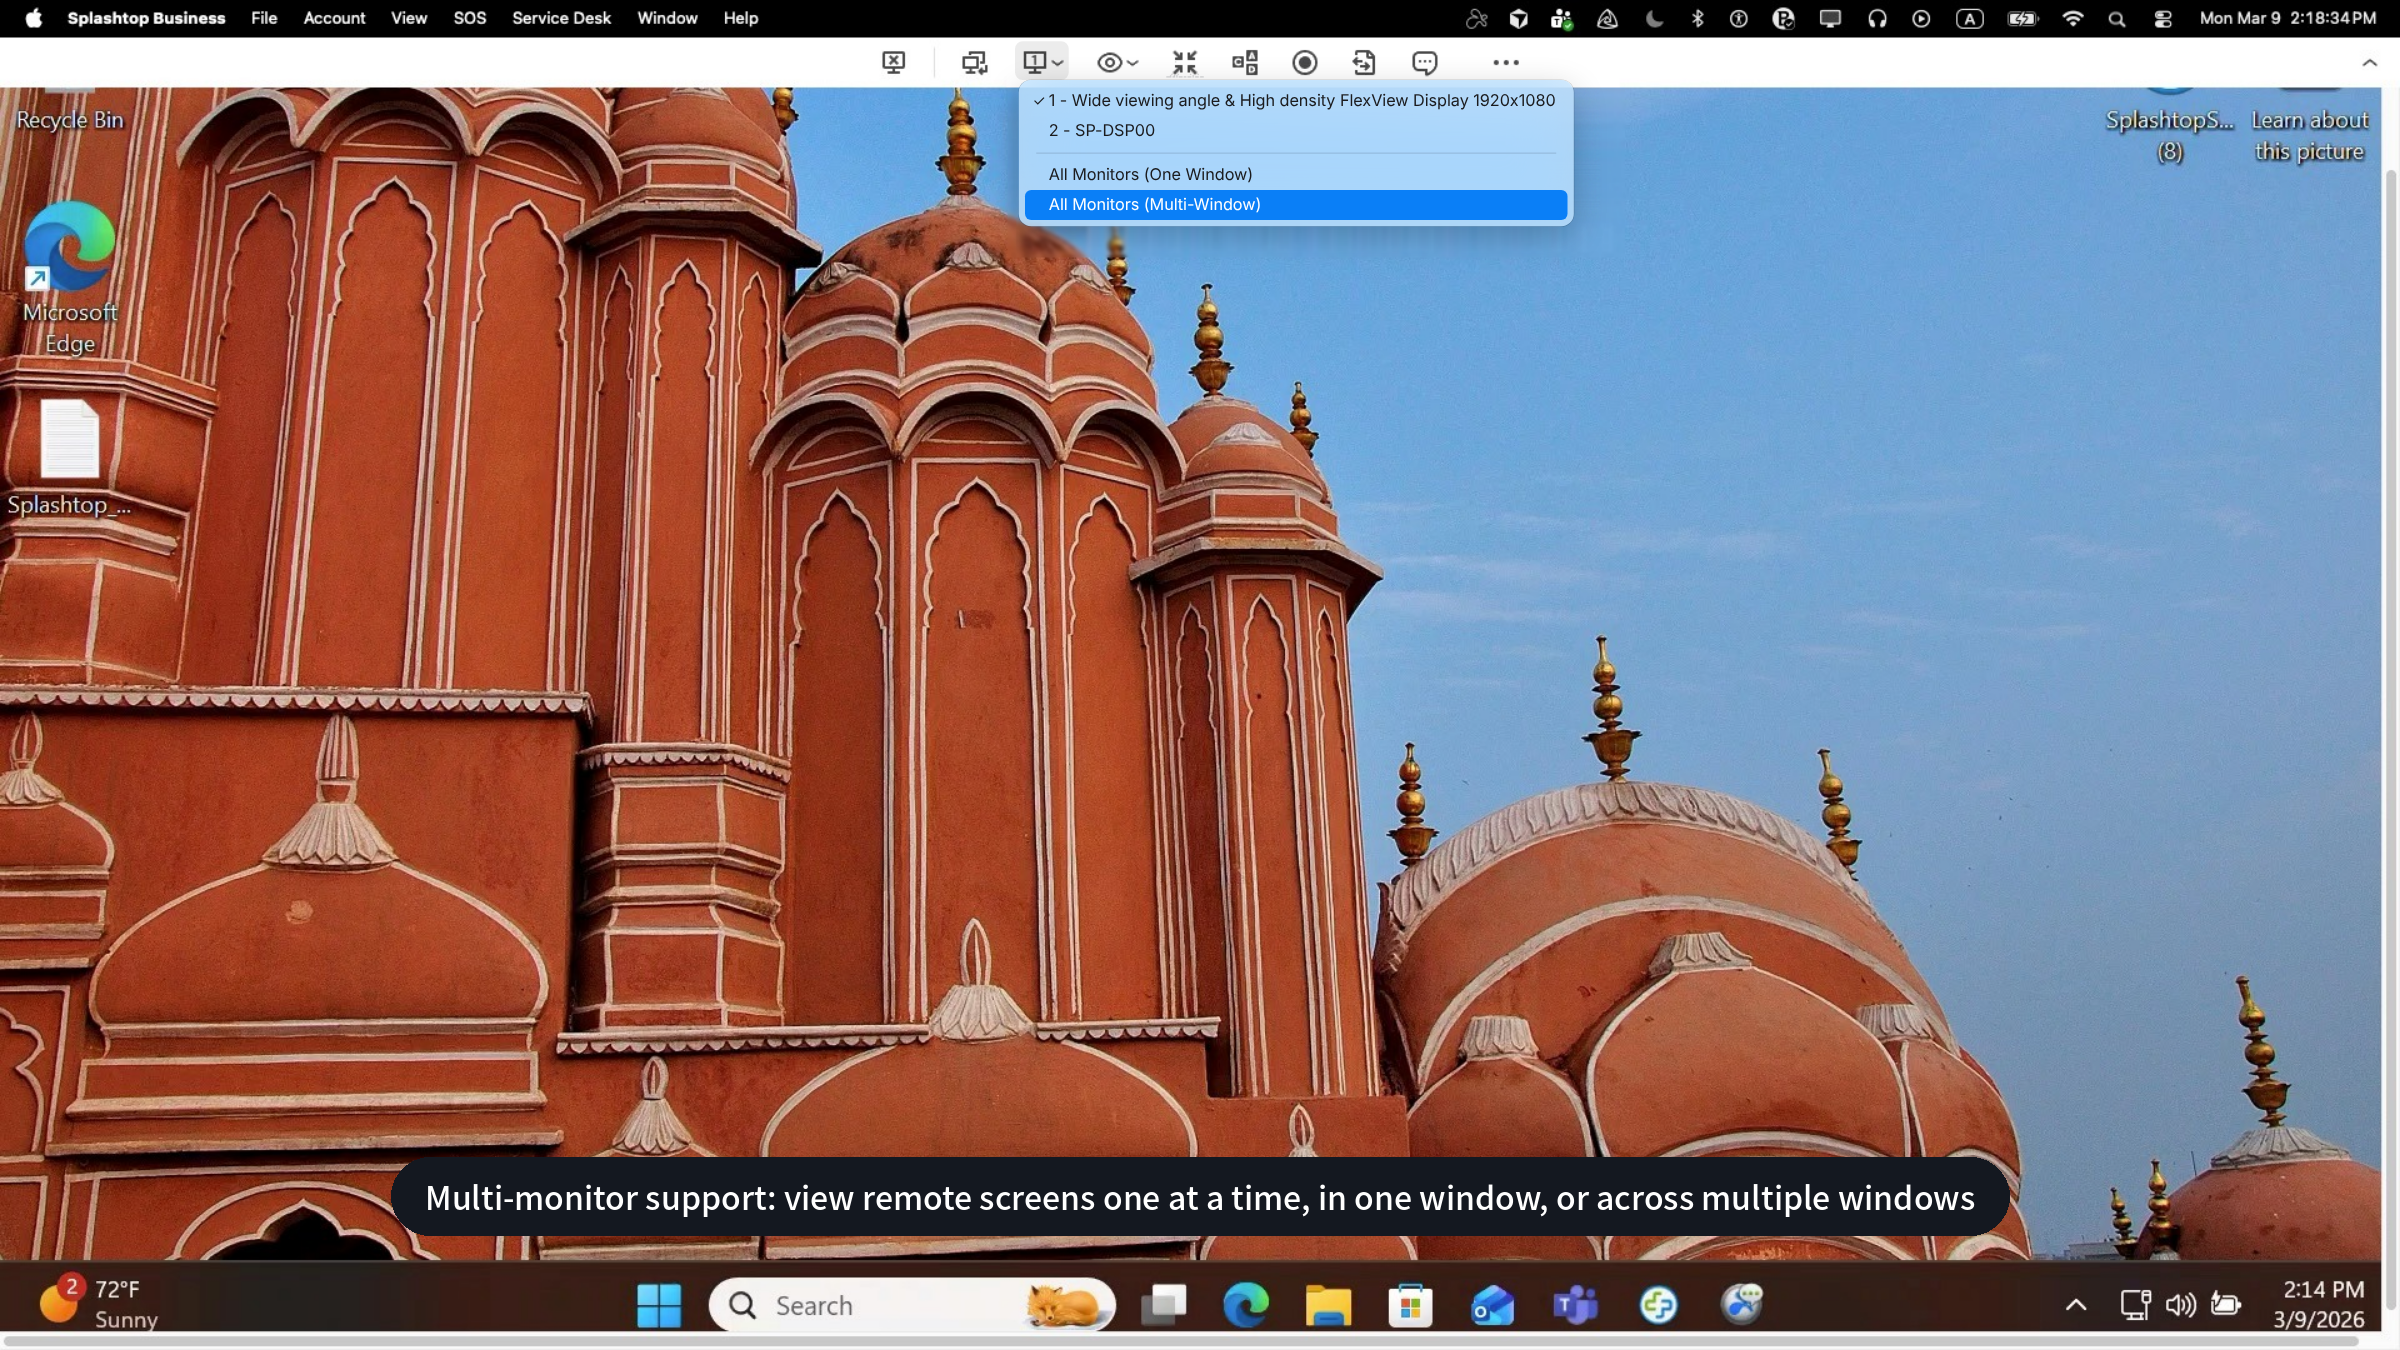Collapse the toolbar using the up chevron
The image size is (2400, 1350).
(2369, 62)
